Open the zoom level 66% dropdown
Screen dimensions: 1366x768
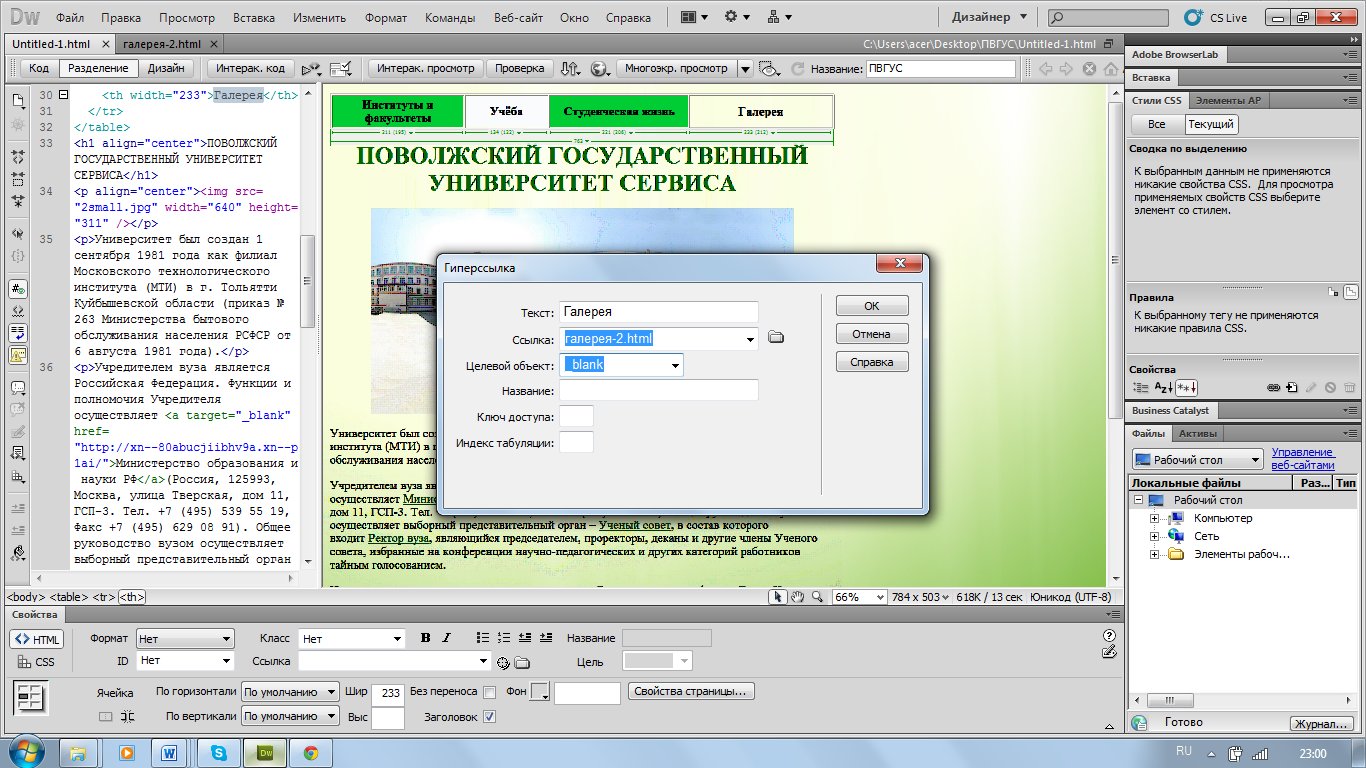pyautogui.click(x=860, y=597)
